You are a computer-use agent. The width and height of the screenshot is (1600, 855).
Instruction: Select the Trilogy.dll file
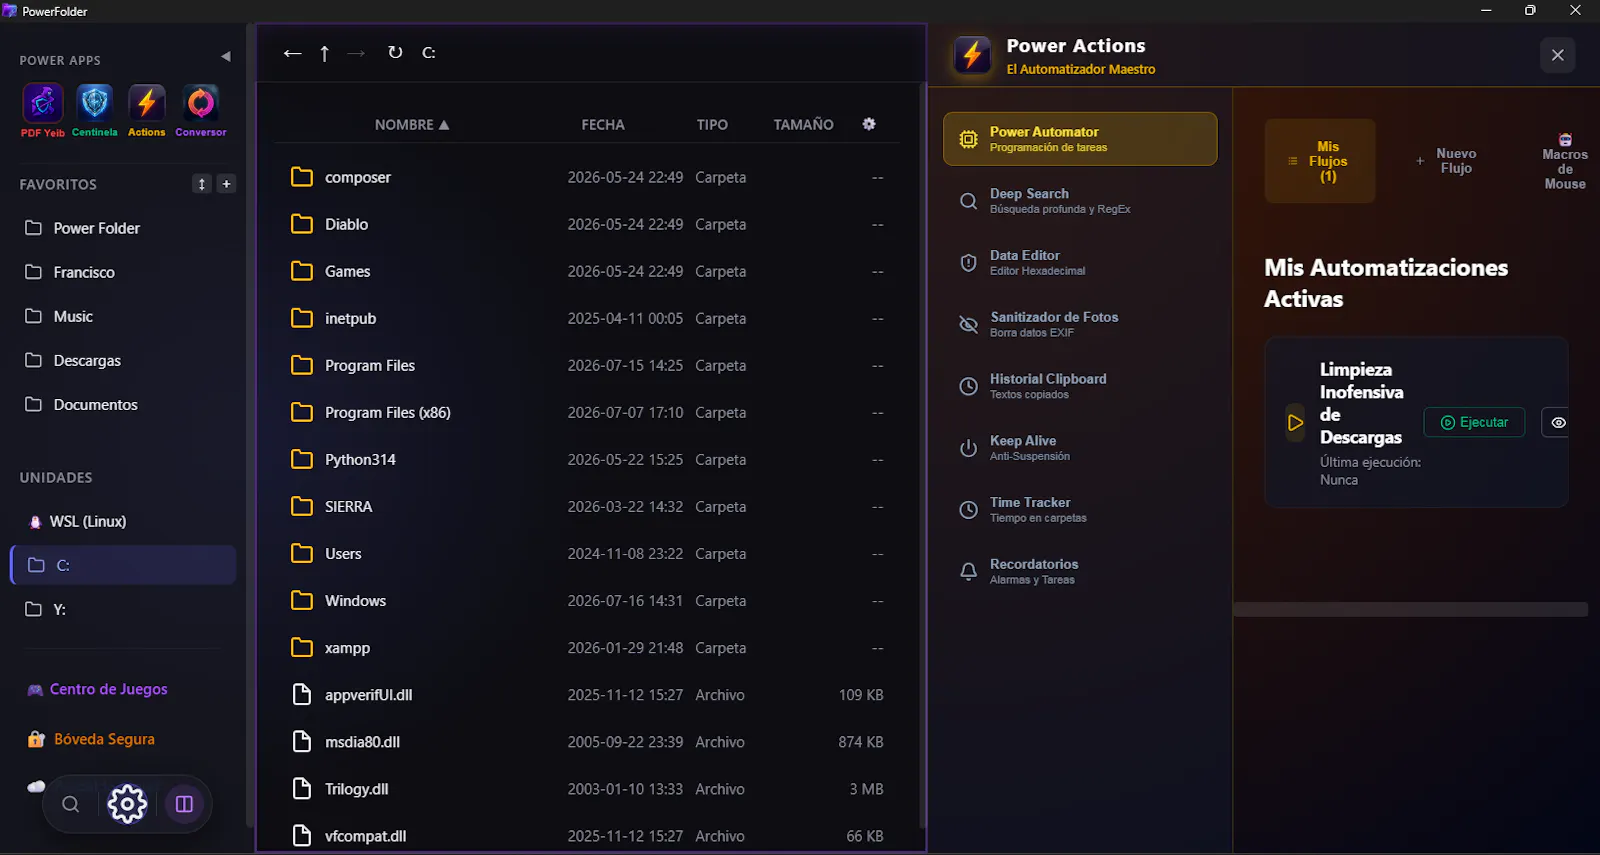tap(587, 788)
